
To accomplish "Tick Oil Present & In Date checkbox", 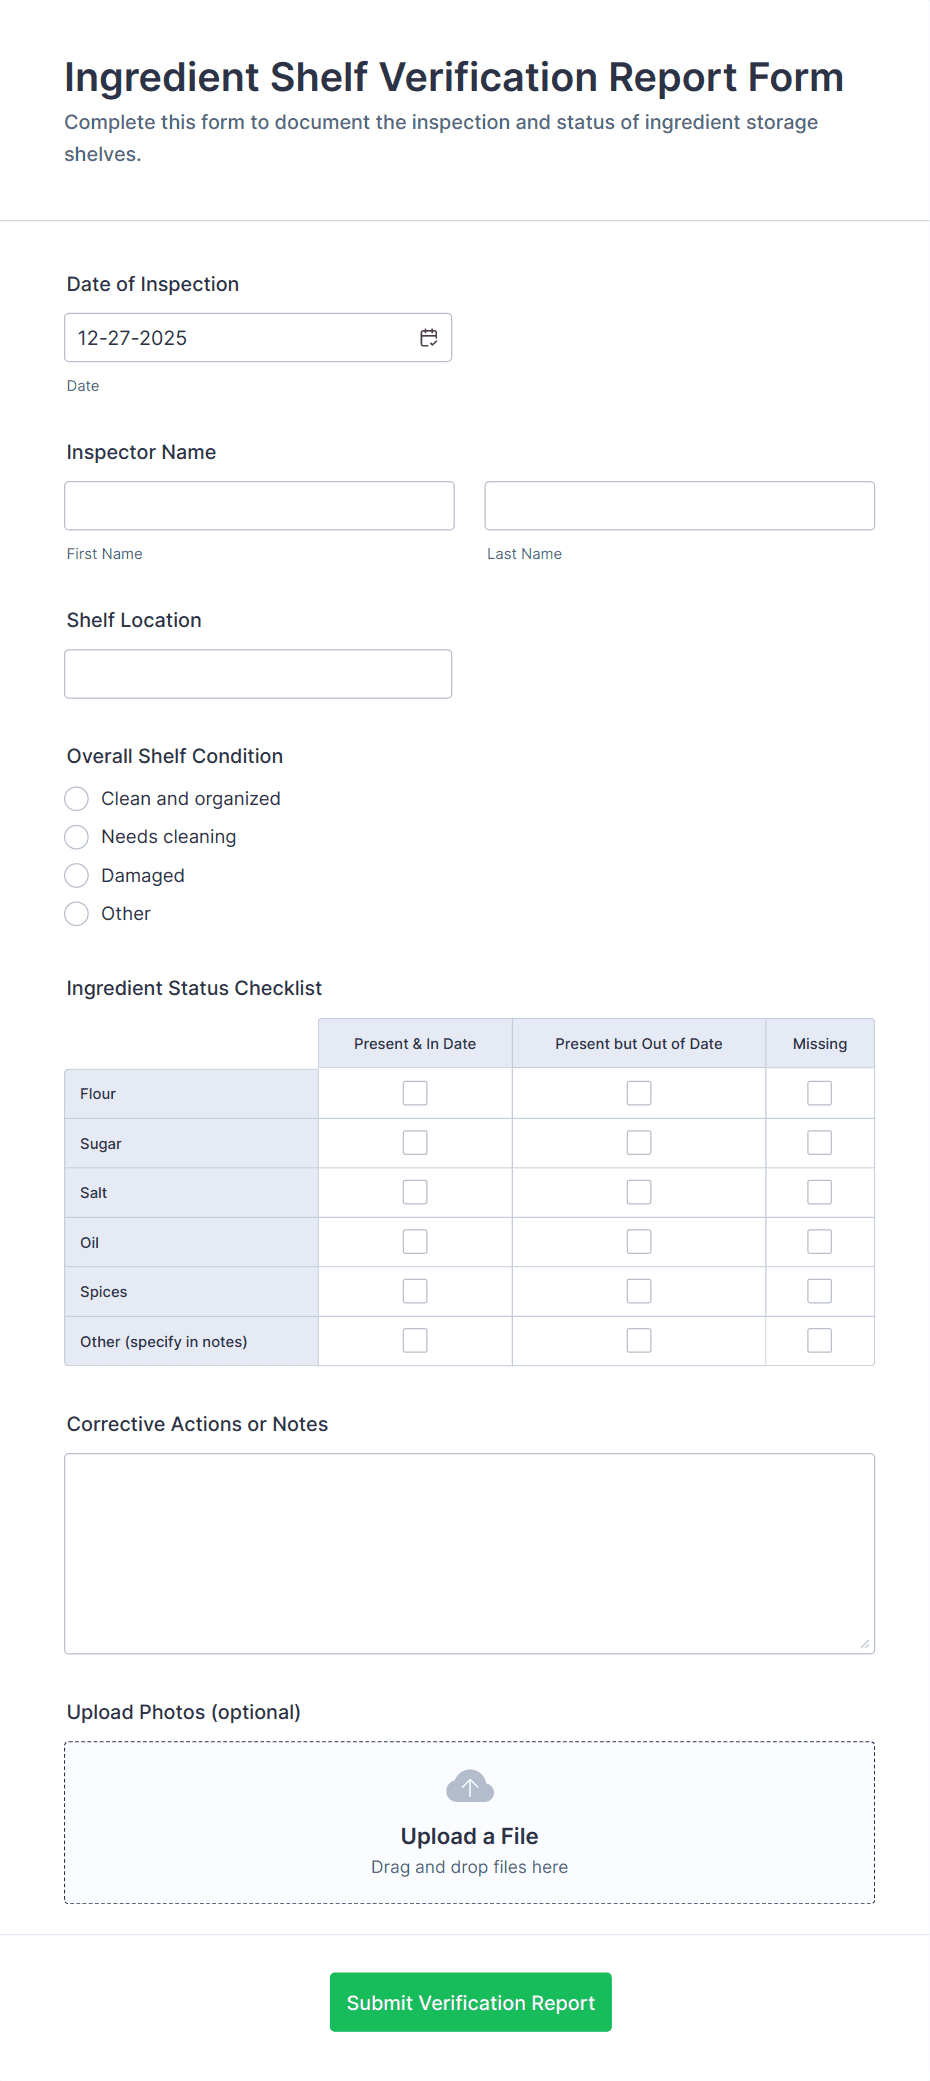I will [x=415, y=1242].
